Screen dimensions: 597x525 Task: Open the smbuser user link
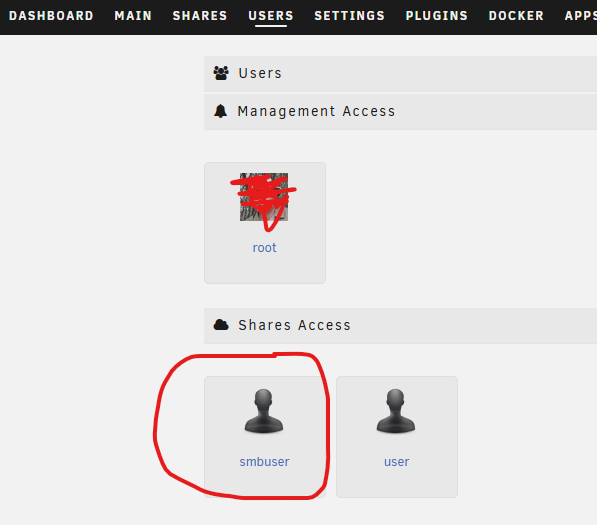pos(264,462)
